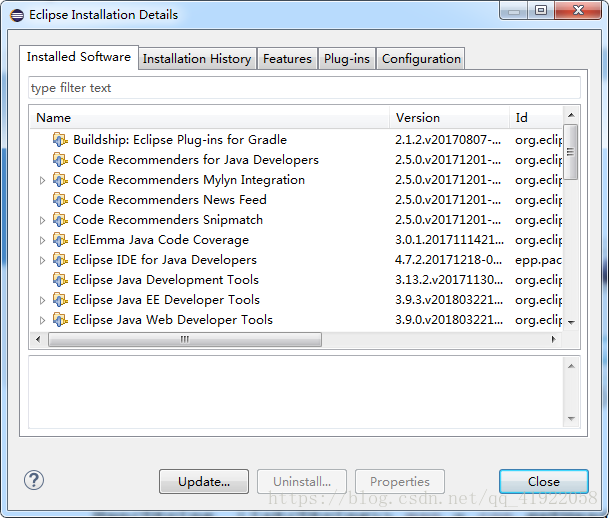Click the Eclipse logo in title bar
Viewport: 609px width, 518px height.
click(x=17, y=16)
